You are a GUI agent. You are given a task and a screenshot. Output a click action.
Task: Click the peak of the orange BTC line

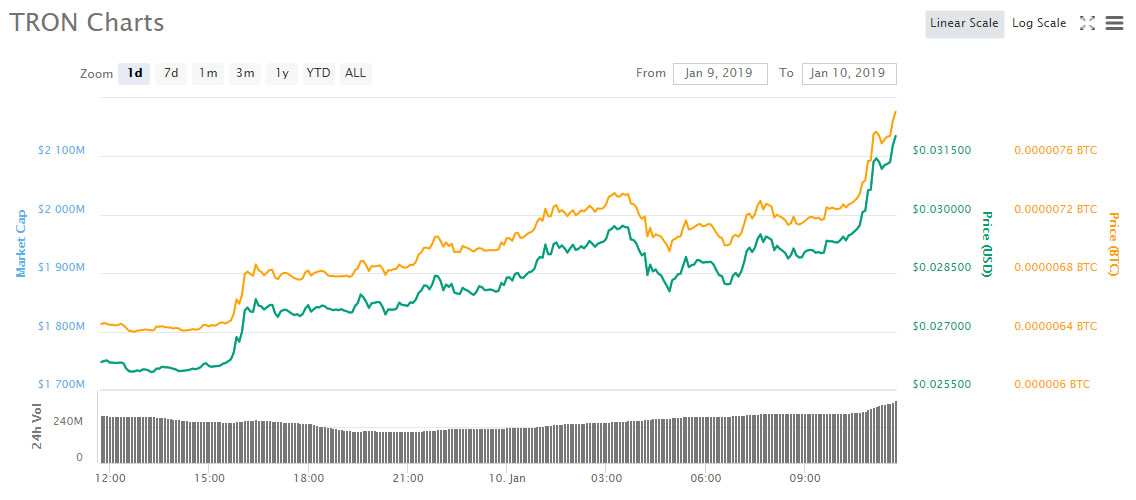pos(894,112)
